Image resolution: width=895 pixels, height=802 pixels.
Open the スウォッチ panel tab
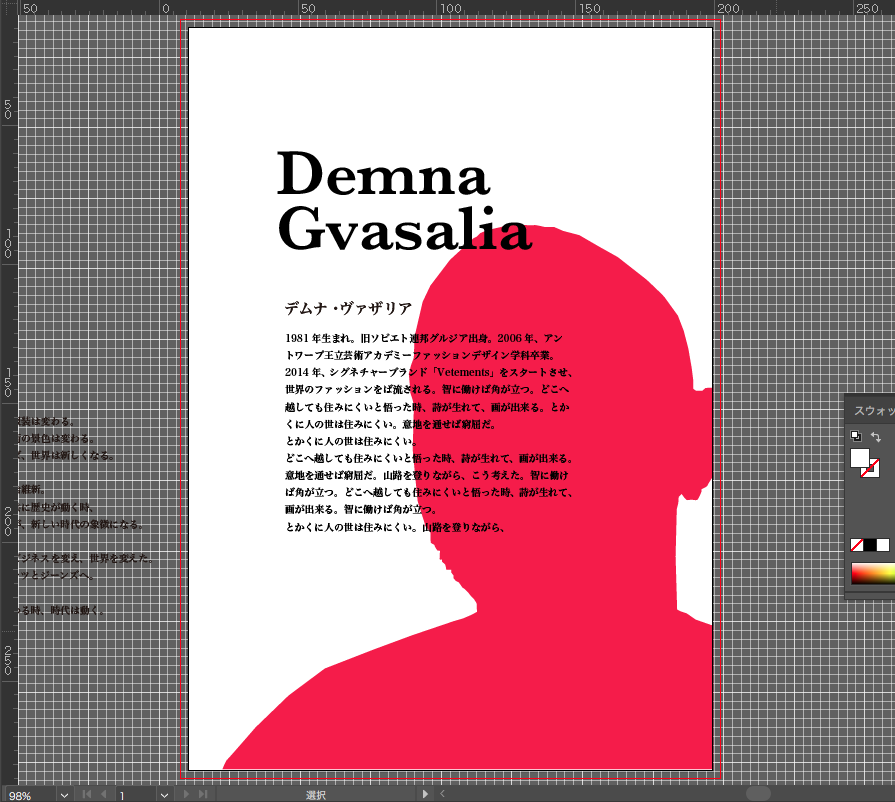[x=874, y=410]
